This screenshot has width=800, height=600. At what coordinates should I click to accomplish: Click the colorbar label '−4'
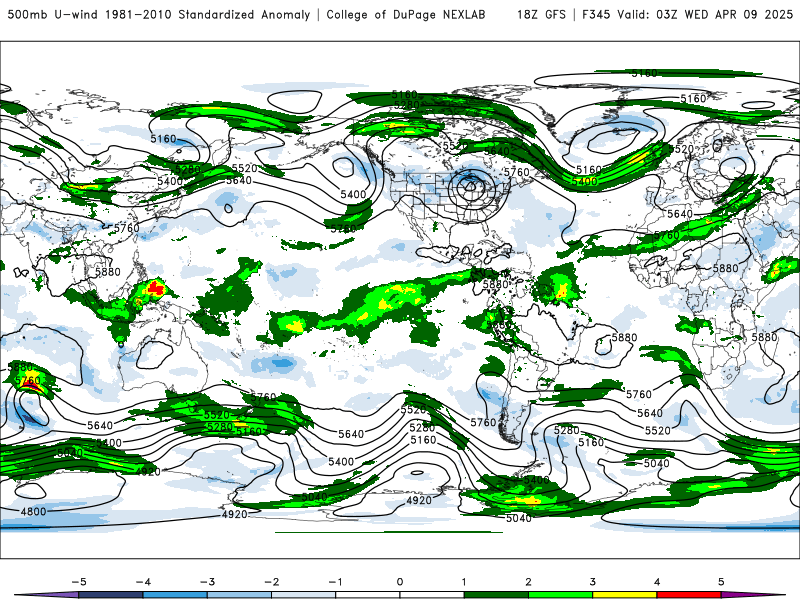tap(143, 582)
